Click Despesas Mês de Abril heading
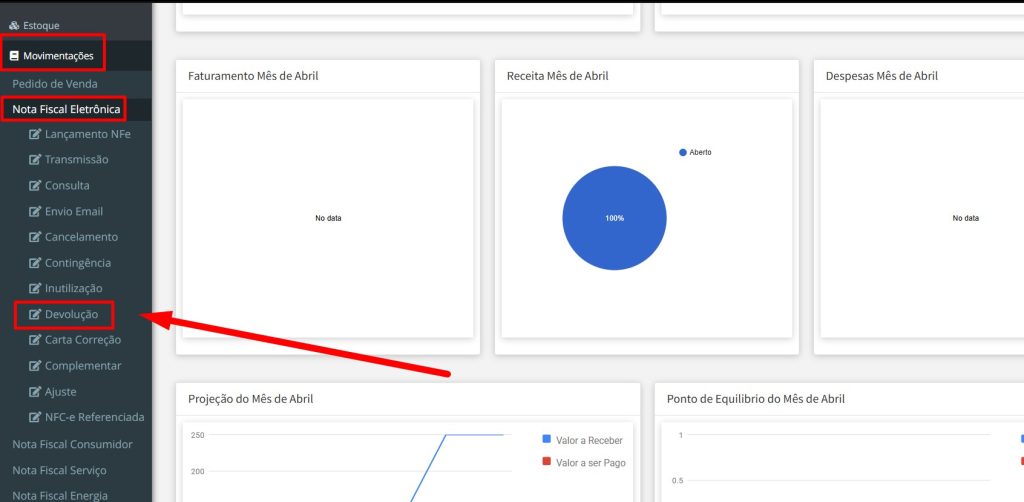The height and width of the screenshot is (502, 1024). [882, 76]
